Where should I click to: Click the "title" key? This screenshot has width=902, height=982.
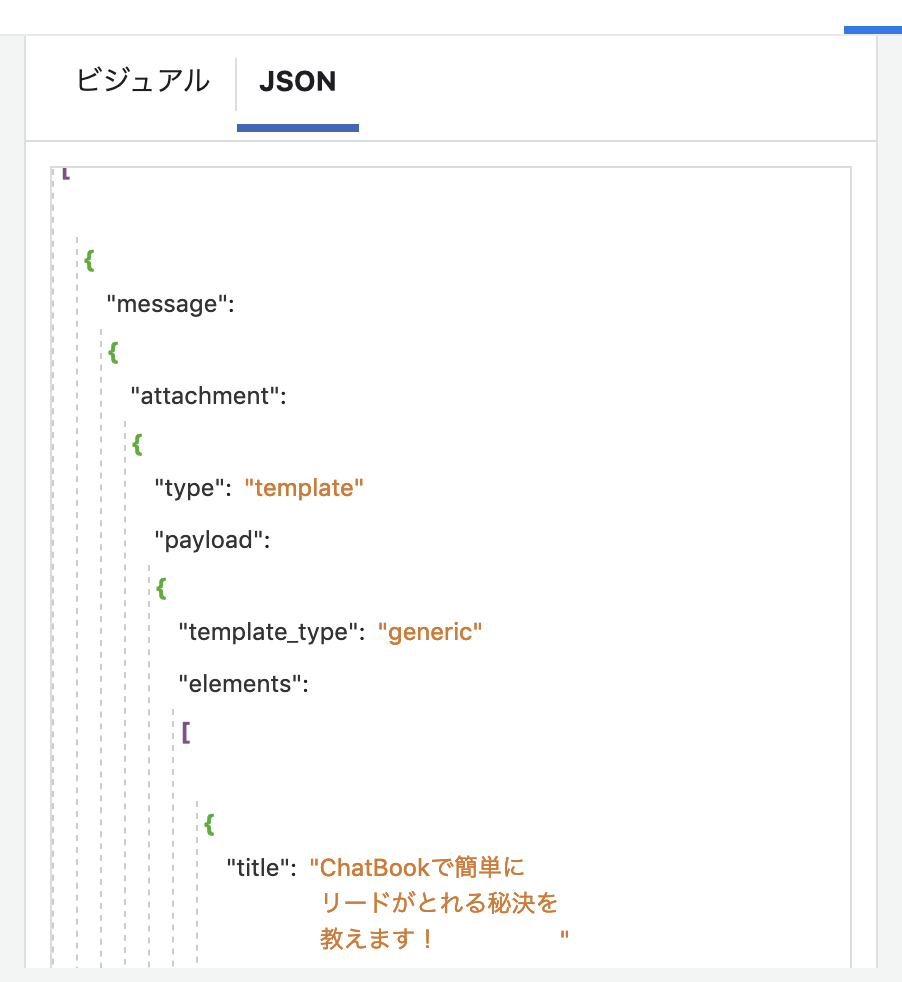[261, 868]
